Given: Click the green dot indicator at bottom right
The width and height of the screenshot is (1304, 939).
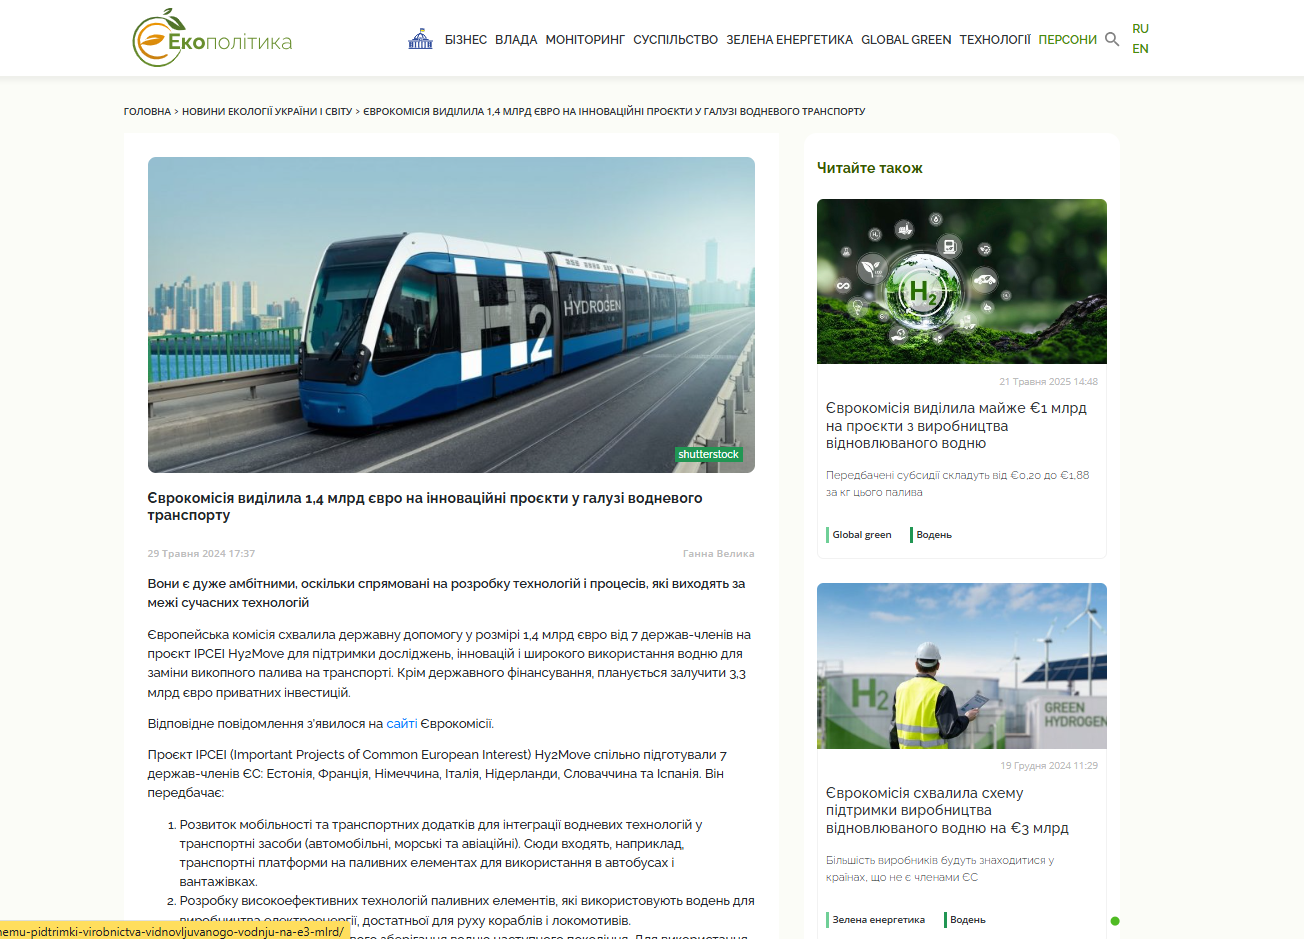Looking at the screenshot, I should click(x=1115, y=921).
